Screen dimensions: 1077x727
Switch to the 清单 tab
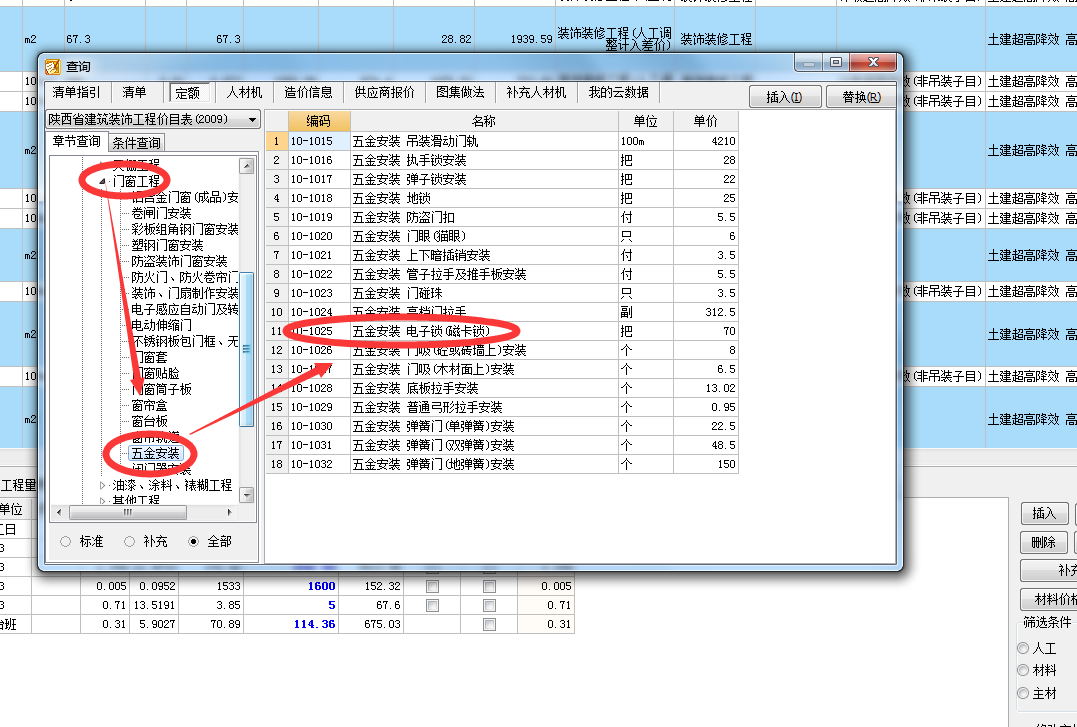pos(134,92)
